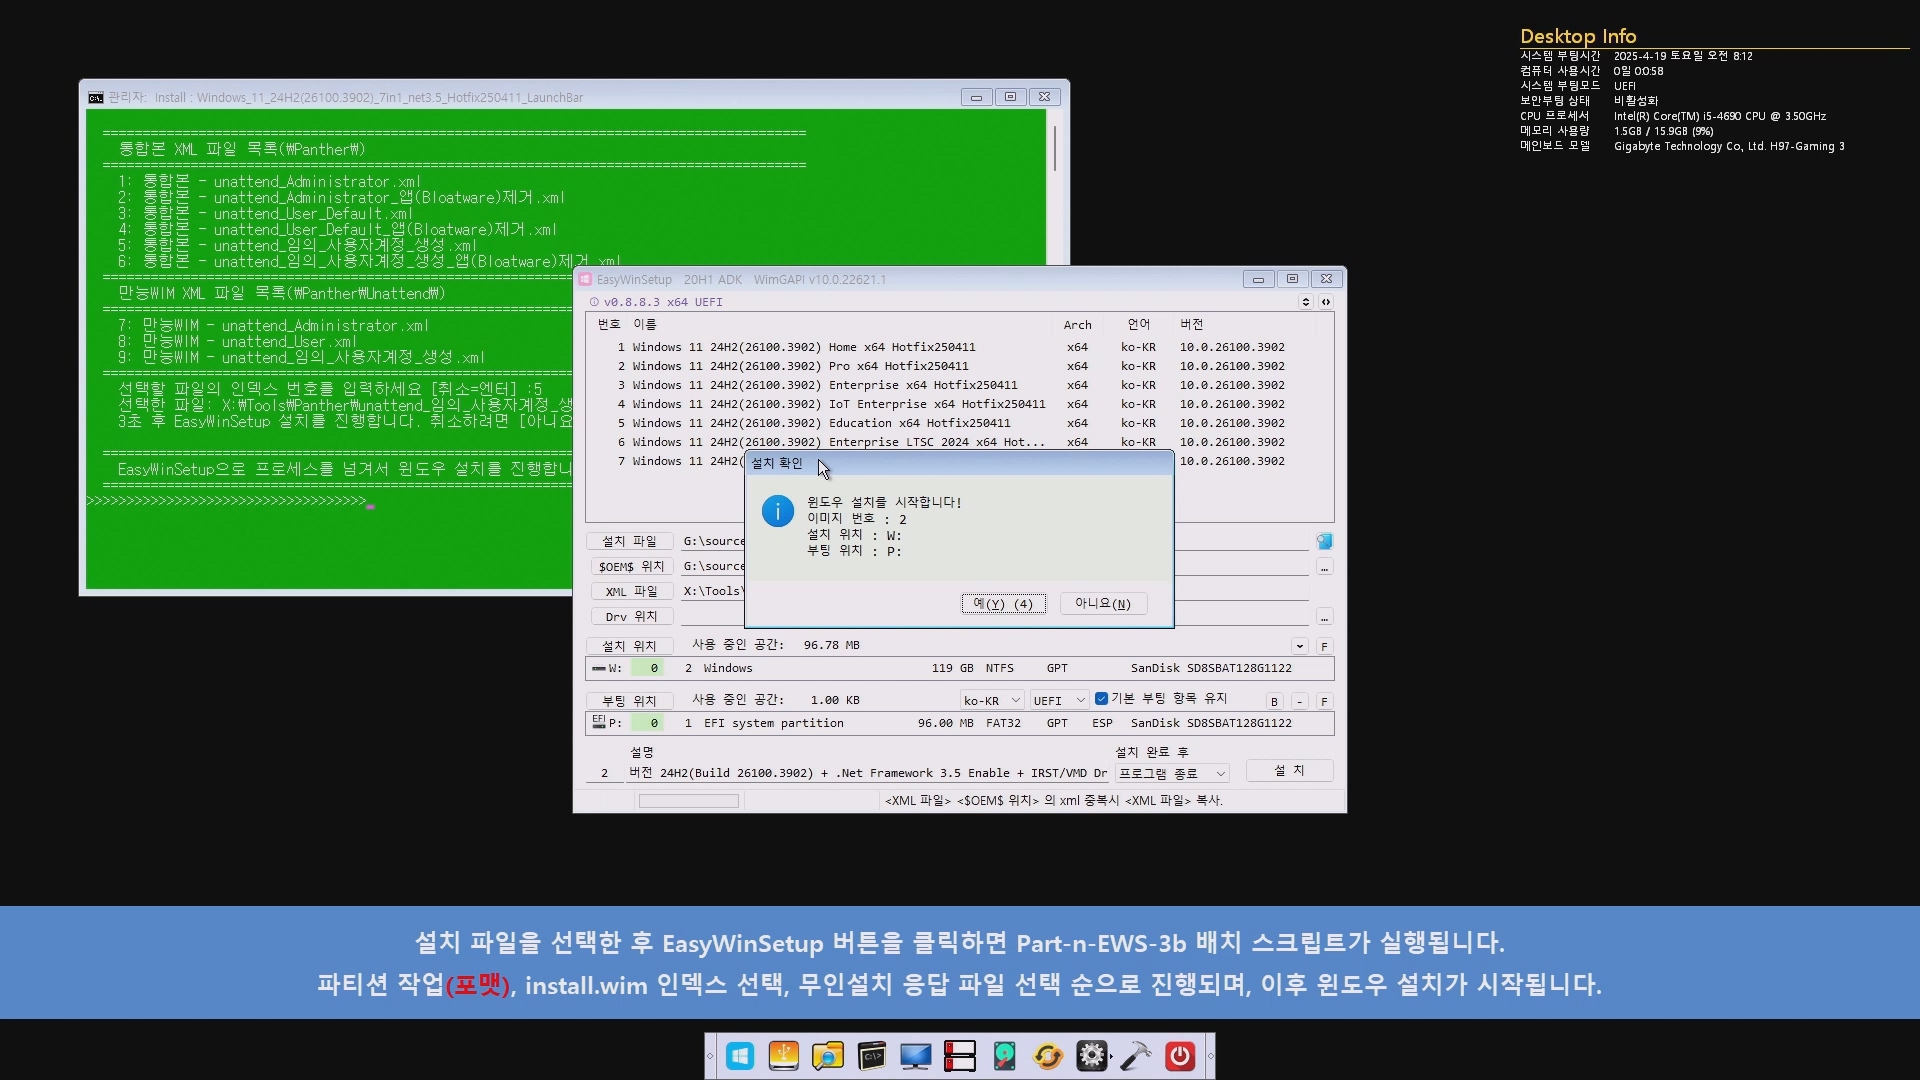Launch the folder search magnifier icon

(x=828, y=1056)
